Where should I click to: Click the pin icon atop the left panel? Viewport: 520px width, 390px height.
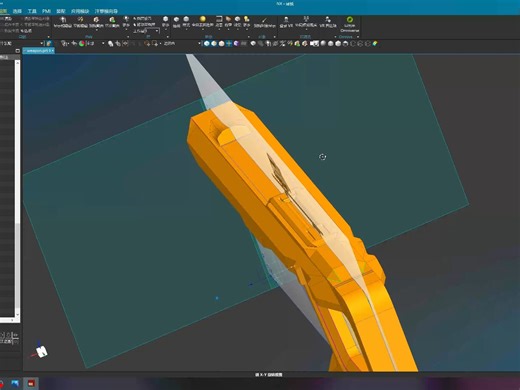(x=17, y=51)
